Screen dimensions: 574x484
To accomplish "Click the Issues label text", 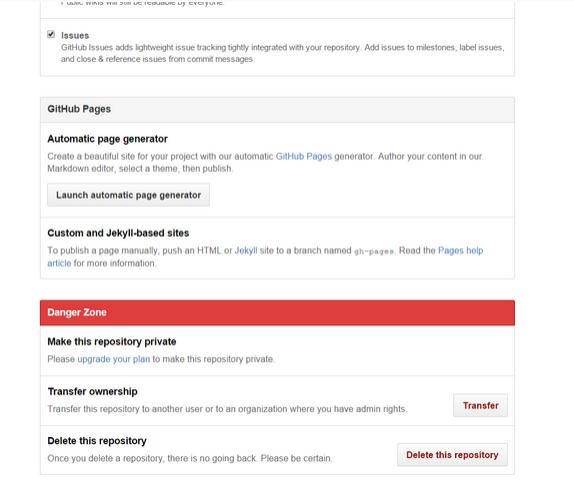I will click(75, 36).
